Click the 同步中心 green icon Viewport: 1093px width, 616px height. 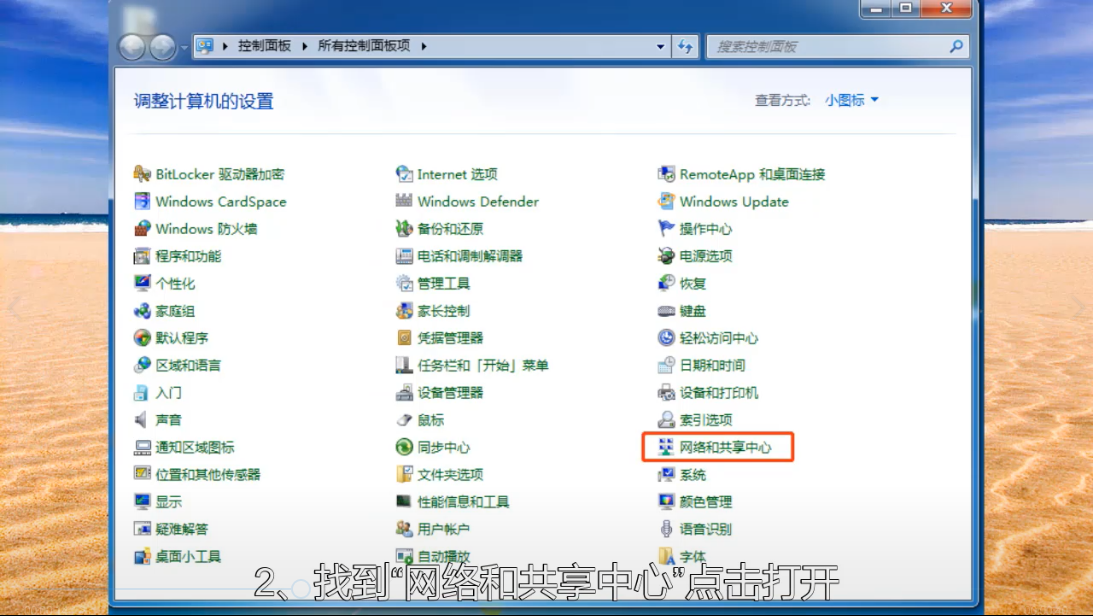coord(404,447)
